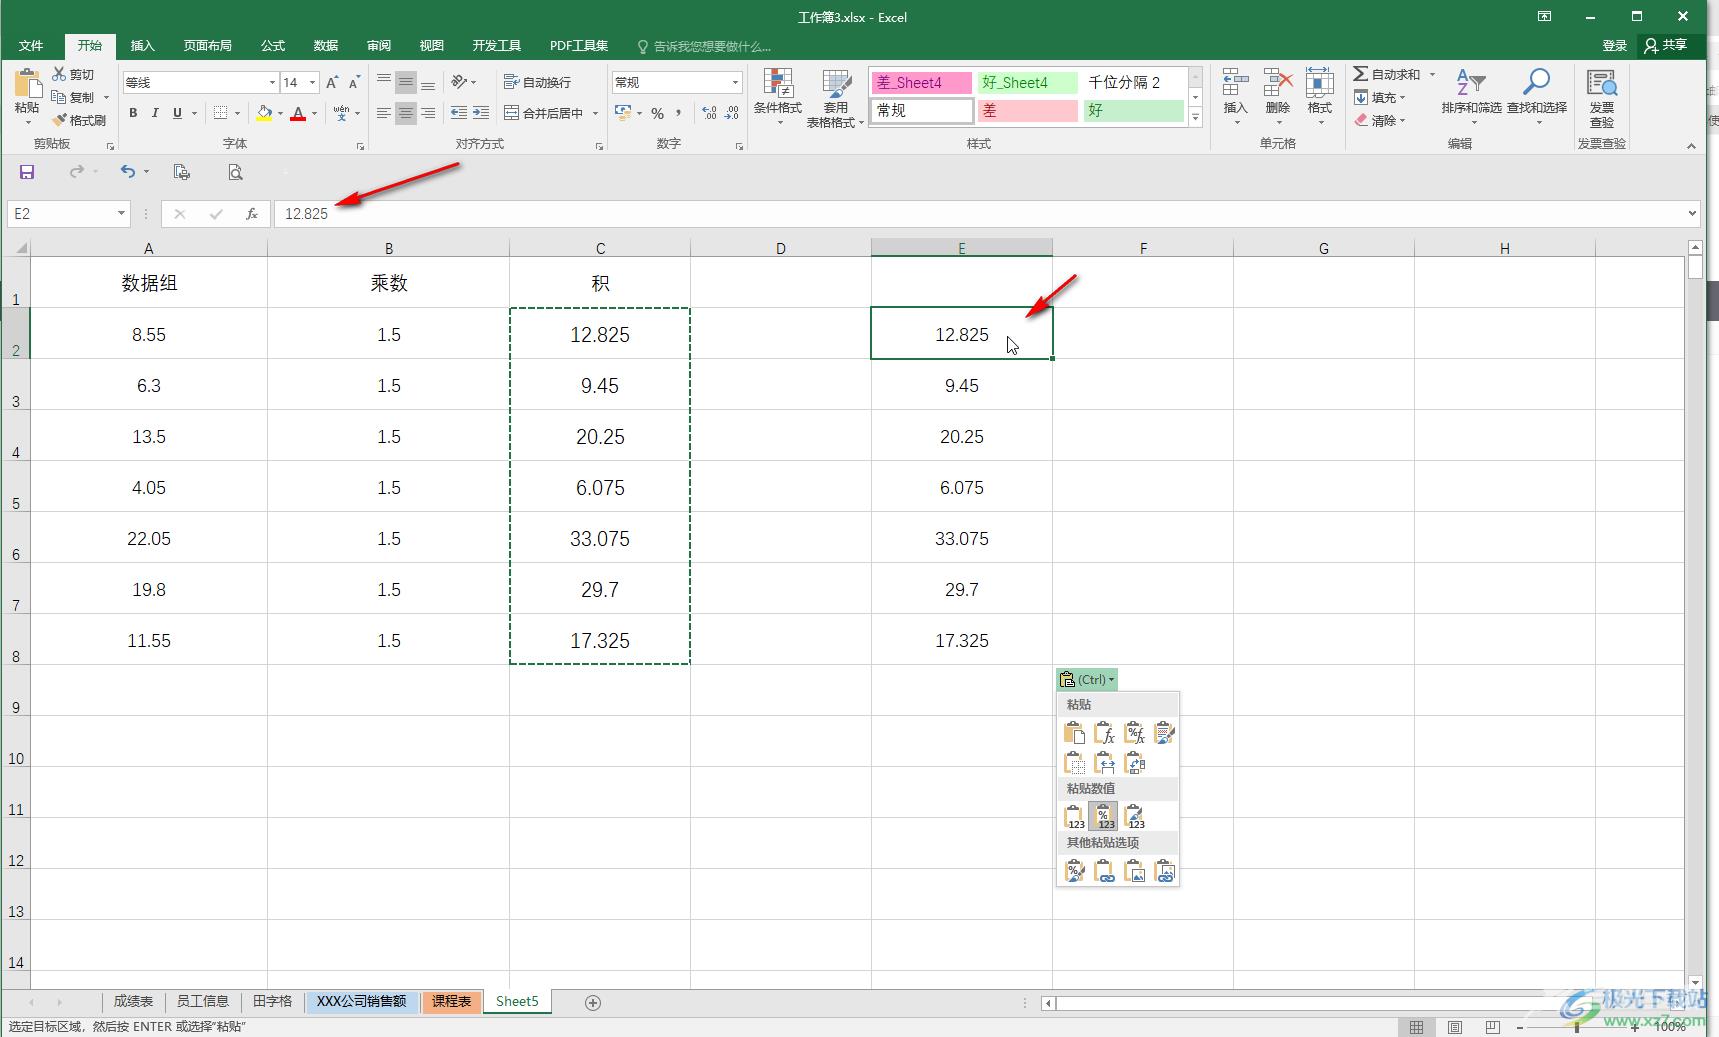Choose the Transpose paste option
The image size is (1719, 1037).
click(x=1135, y=764)
